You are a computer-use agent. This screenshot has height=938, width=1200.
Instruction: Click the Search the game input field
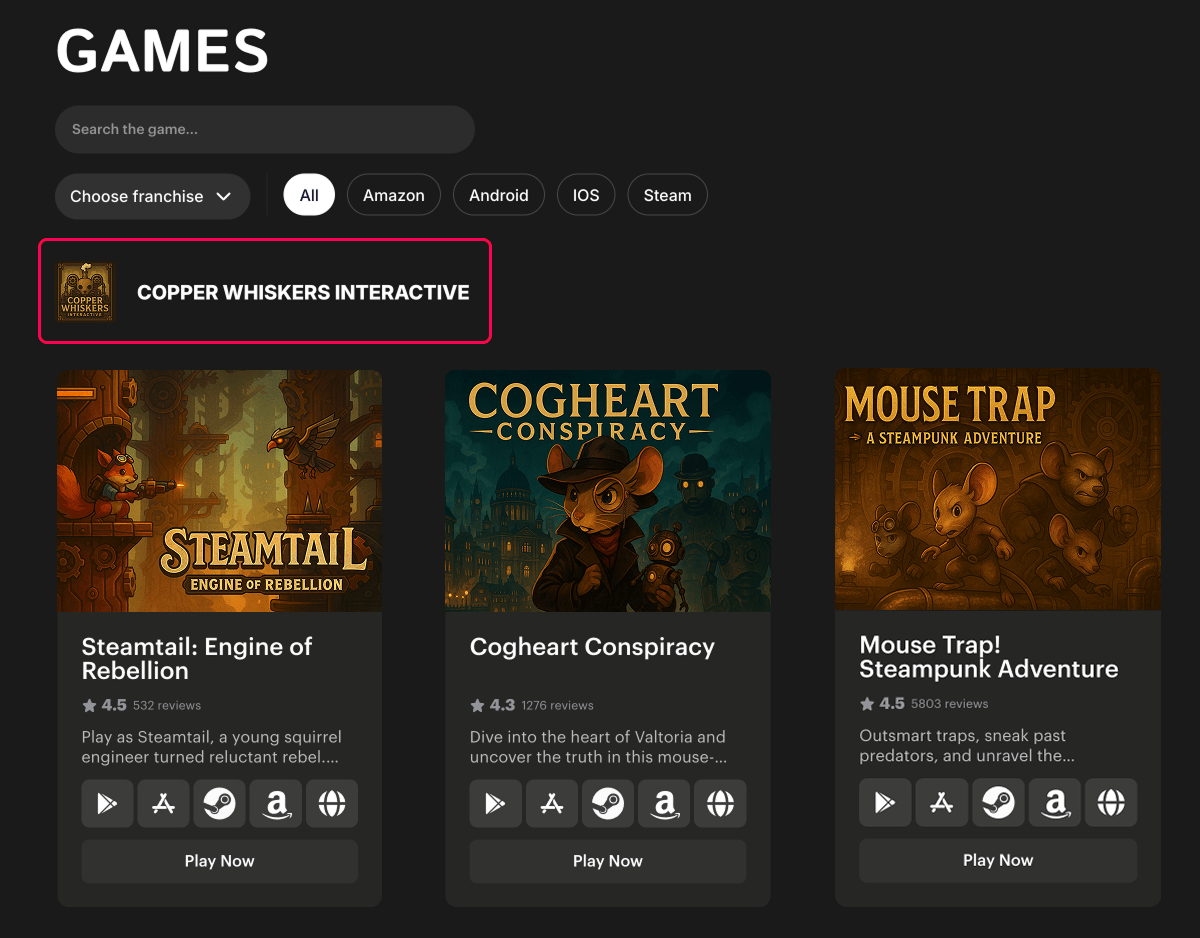coord(264,130)
